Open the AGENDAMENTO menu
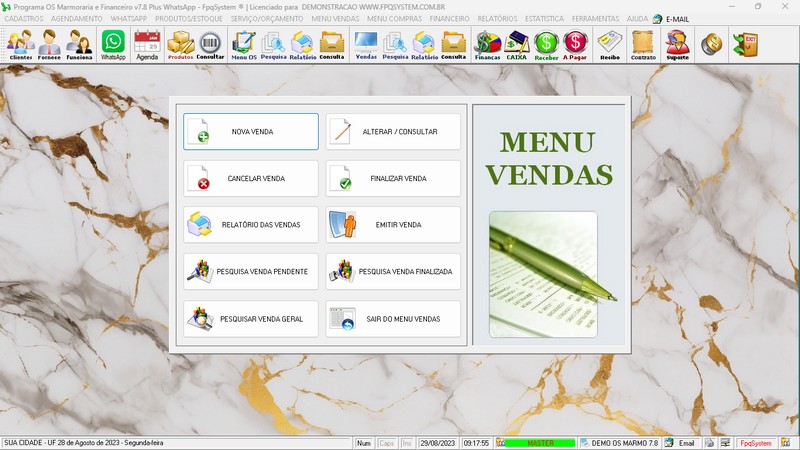The image size is (800, 450). pos(77,19)
